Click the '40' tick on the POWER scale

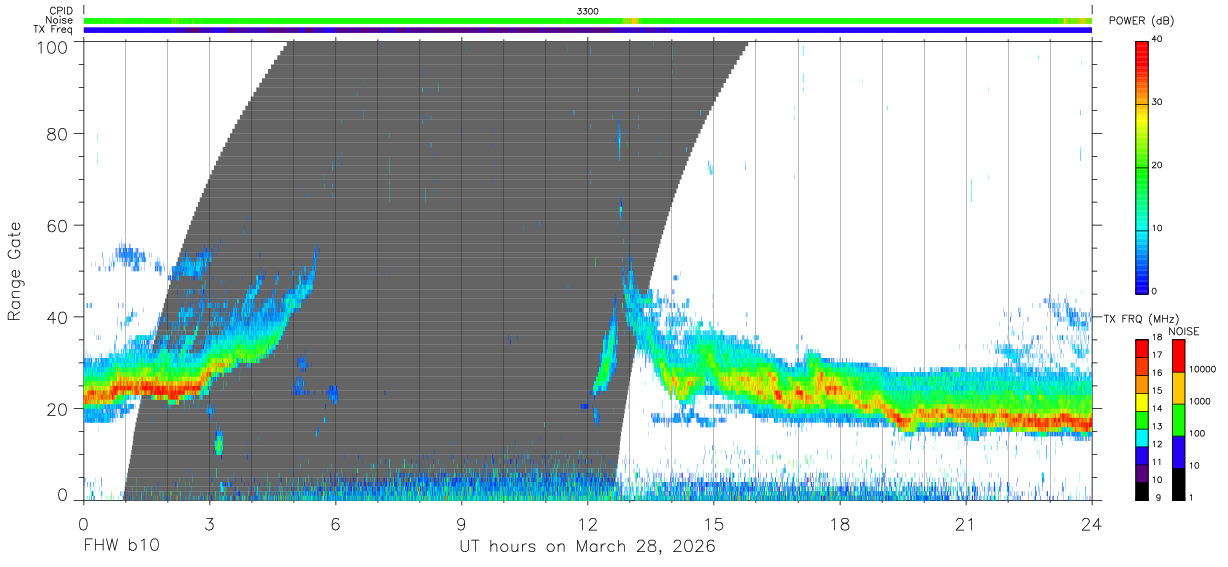coord(1158,40)
